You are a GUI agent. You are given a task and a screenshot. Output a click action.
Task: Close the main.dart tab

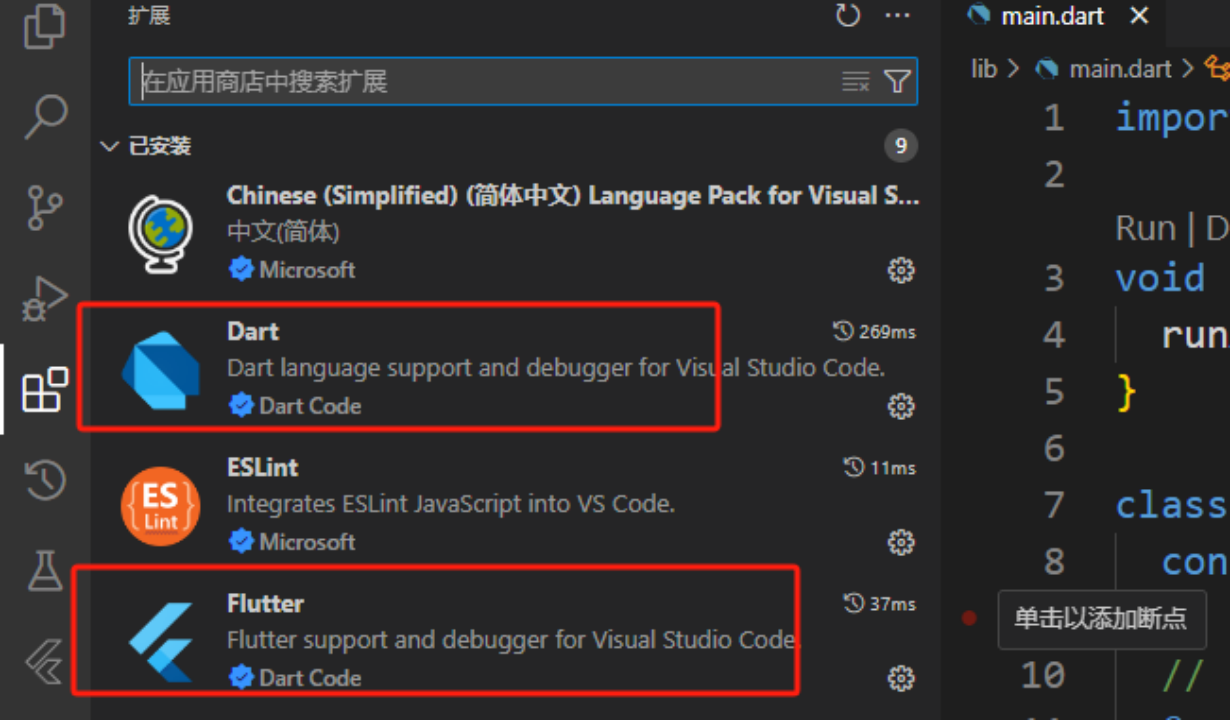[x=1139, y=16]
